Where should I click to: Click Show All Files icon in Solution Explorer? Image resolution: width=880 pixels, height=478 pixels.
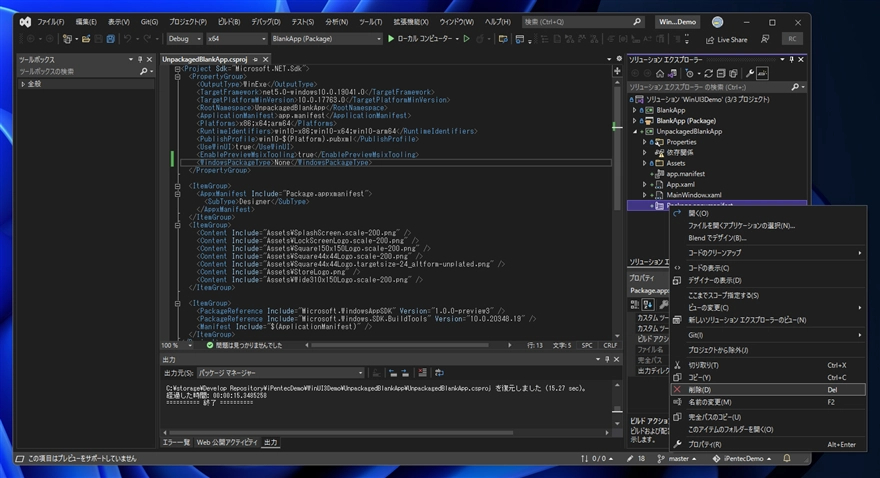tap(733, 73)
